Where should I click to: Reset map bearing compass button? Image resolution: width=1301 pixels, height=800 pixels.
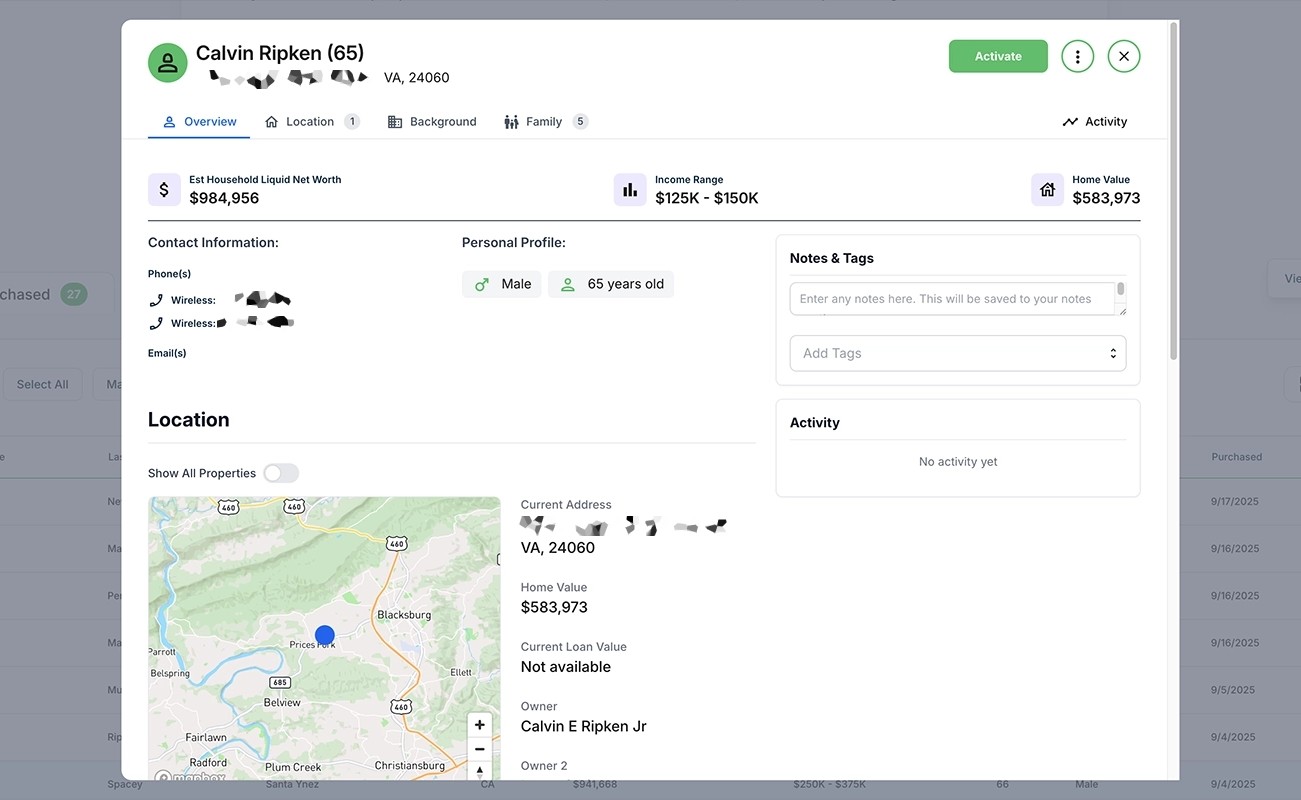click(x=480, y=771)
